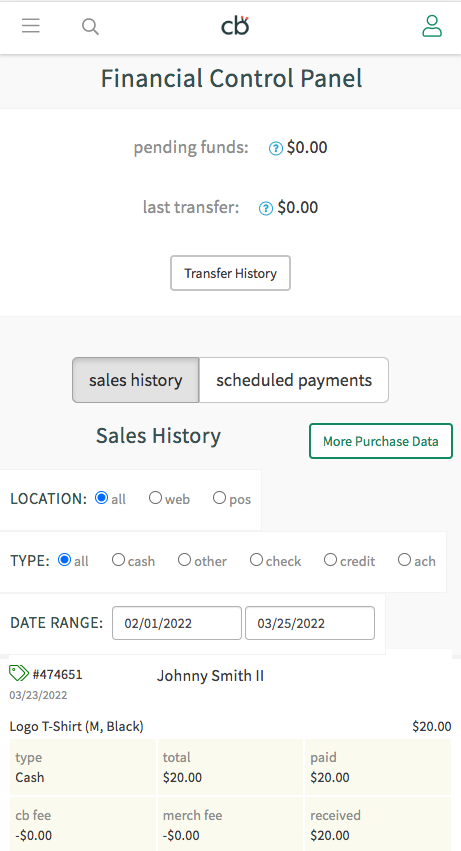Click the tag icon beside order #474651
Screen dimensions: 461x851
pyautogui.click(x=19, y=674)
